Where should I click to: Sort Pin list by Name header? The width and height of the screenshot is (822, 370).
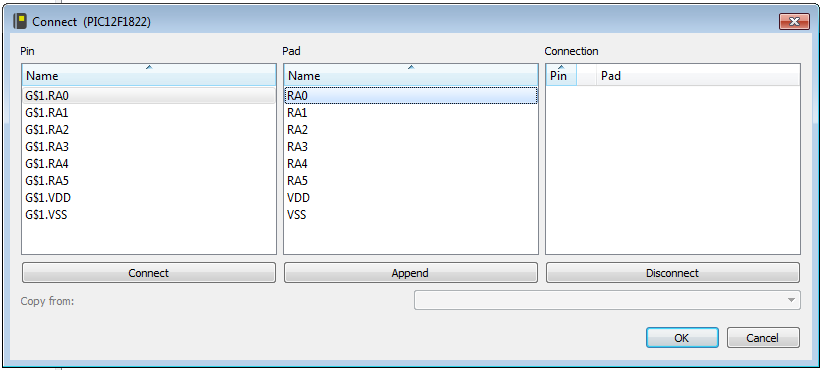click(x=149, y=75)
